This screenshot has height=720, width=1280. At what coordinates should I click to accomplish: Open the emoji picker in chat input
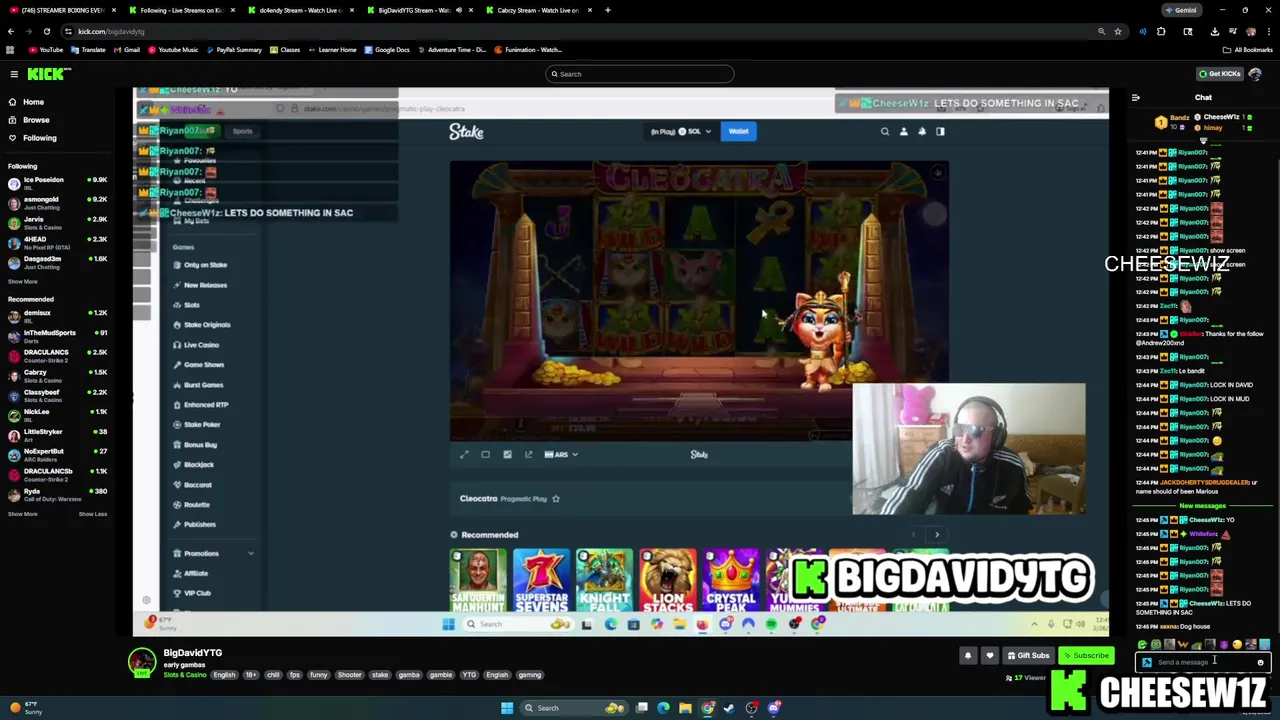click(1260, 662)
